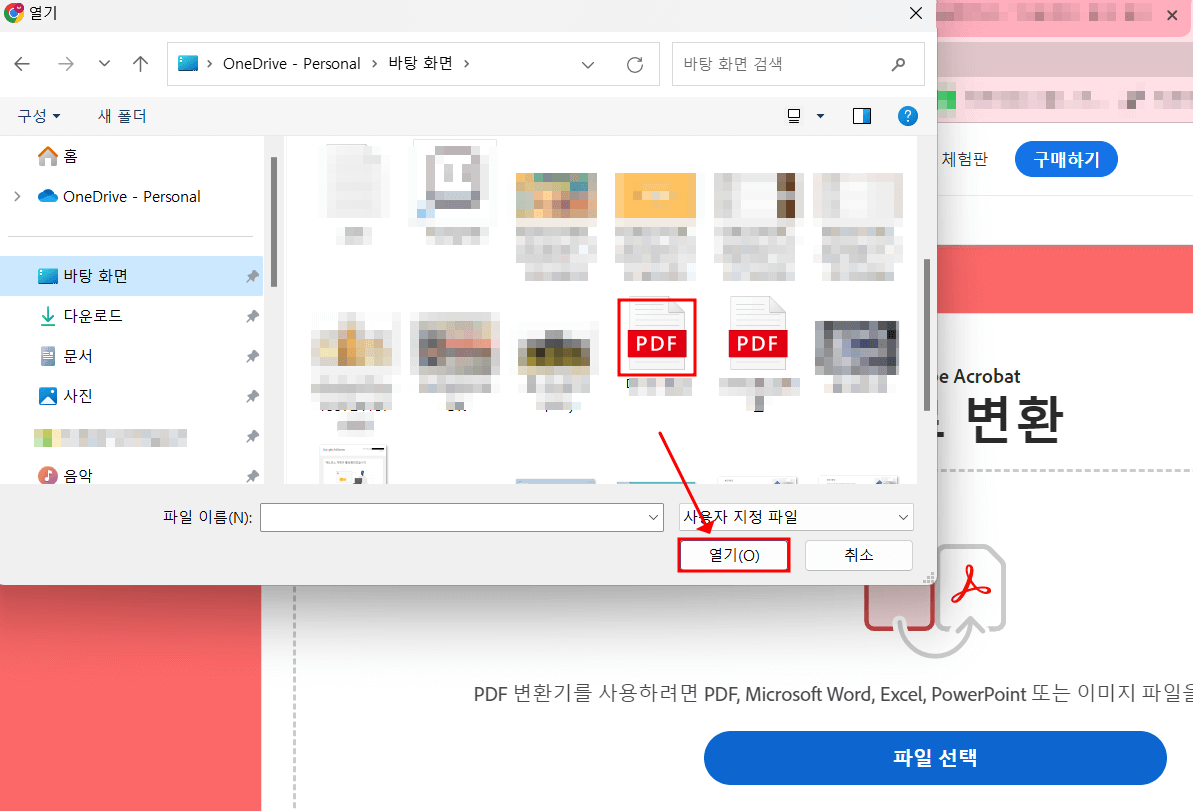
Task: Select the highlighted PDF file thumbnail
Action: click(656, 338)
